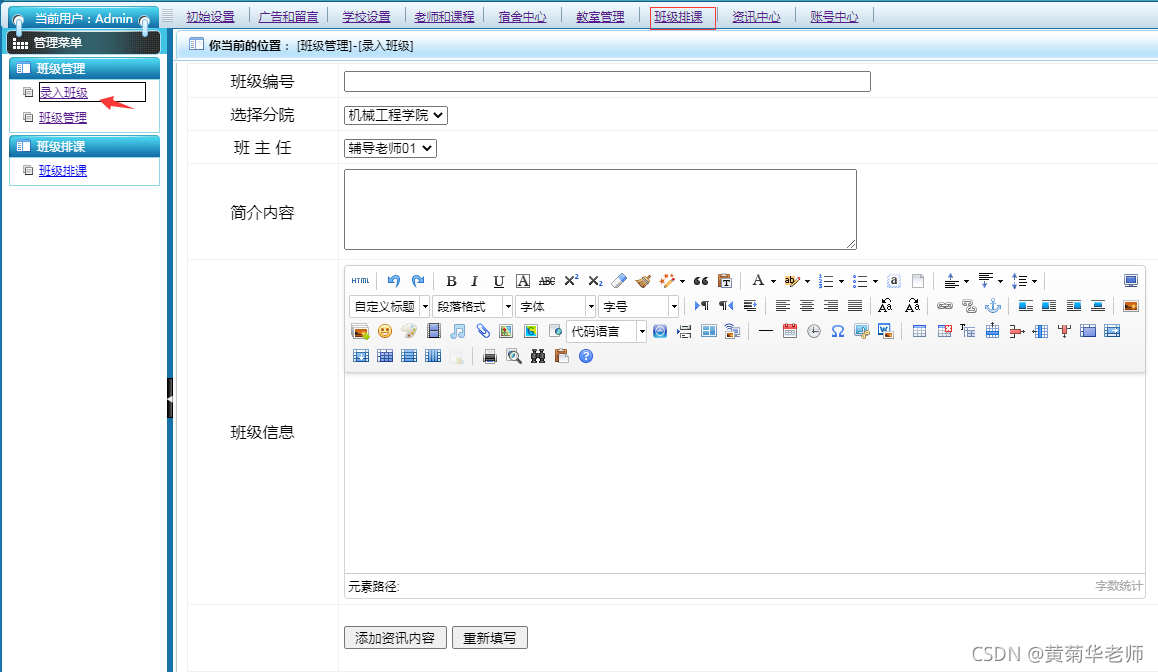Open the editor help icon
Image resolution: width=1158 pixels, height=672 pixels.
click(x=585, y=356)
